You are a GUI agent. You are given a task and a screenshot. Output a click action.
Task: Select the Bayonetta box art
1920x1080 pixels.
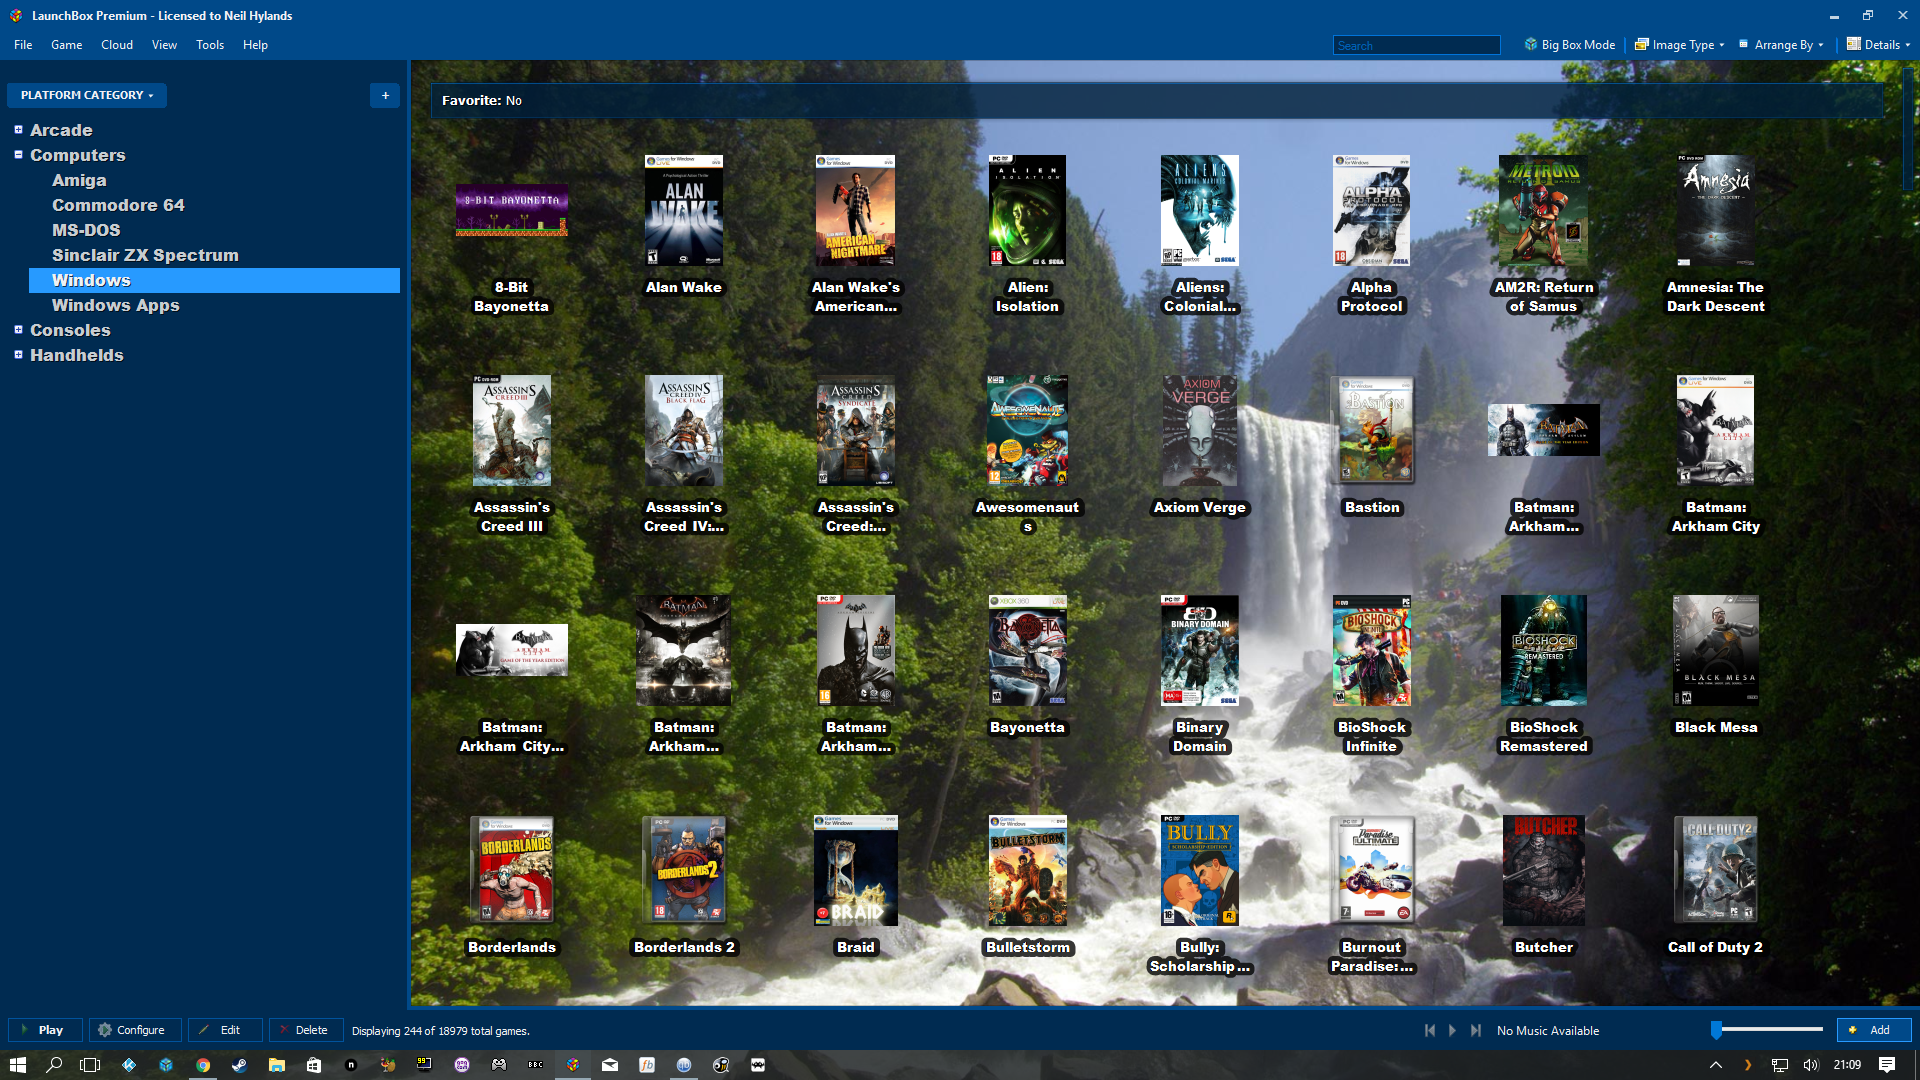click(x=1027, y=650)
